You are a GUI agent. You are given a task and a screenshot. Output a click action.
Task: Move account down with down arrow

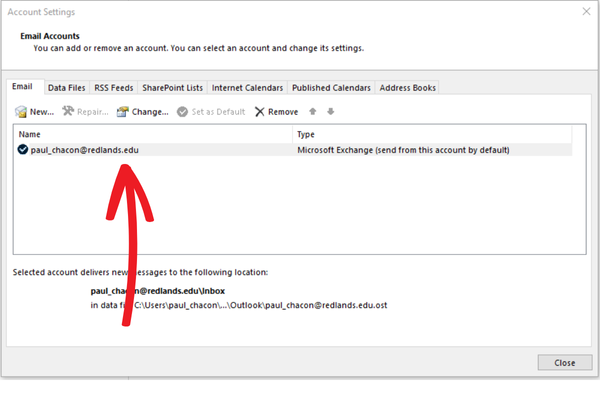[x=329, y=112]
